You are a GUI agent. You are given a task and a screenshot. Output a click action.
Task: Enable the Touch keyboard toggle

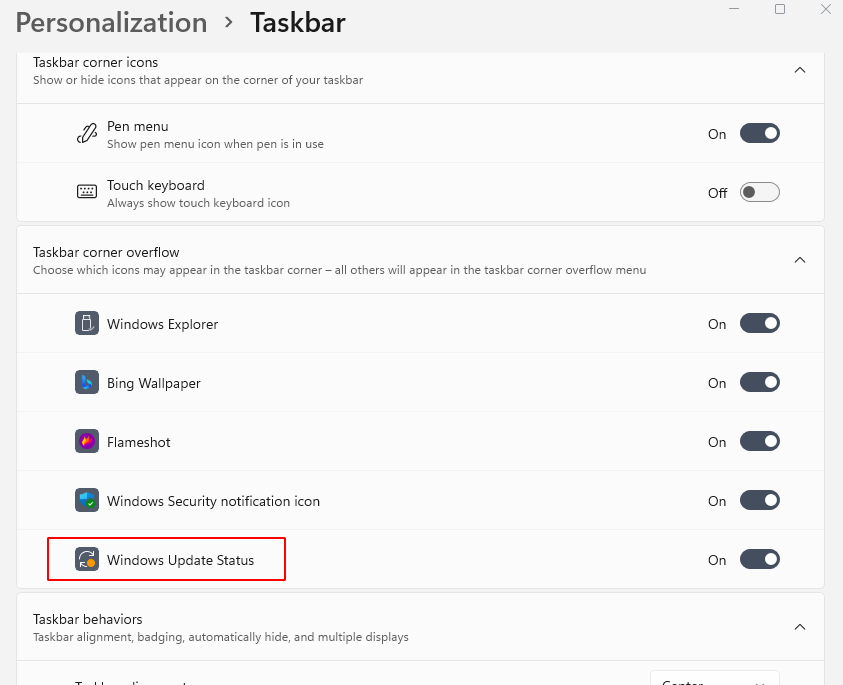pos(760,192)
